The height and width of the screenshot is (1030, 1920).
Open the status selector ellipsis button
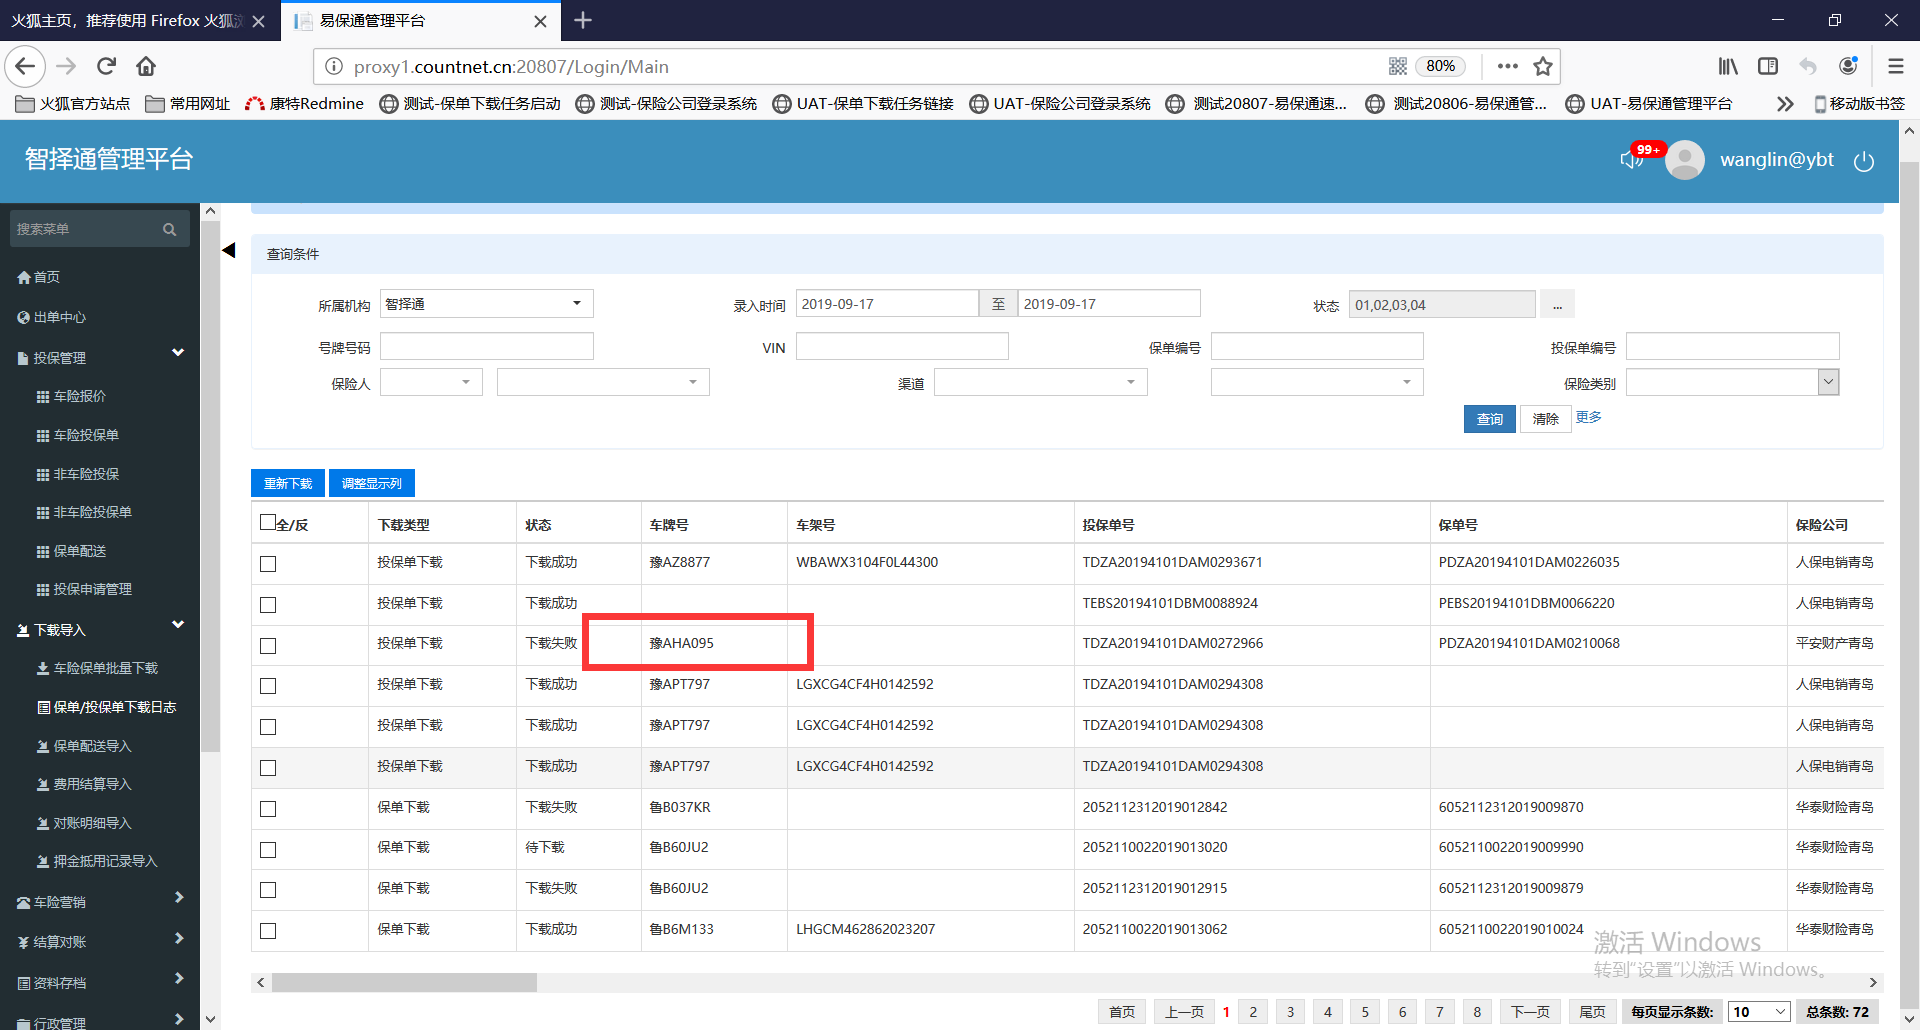tap(1557, 305)
